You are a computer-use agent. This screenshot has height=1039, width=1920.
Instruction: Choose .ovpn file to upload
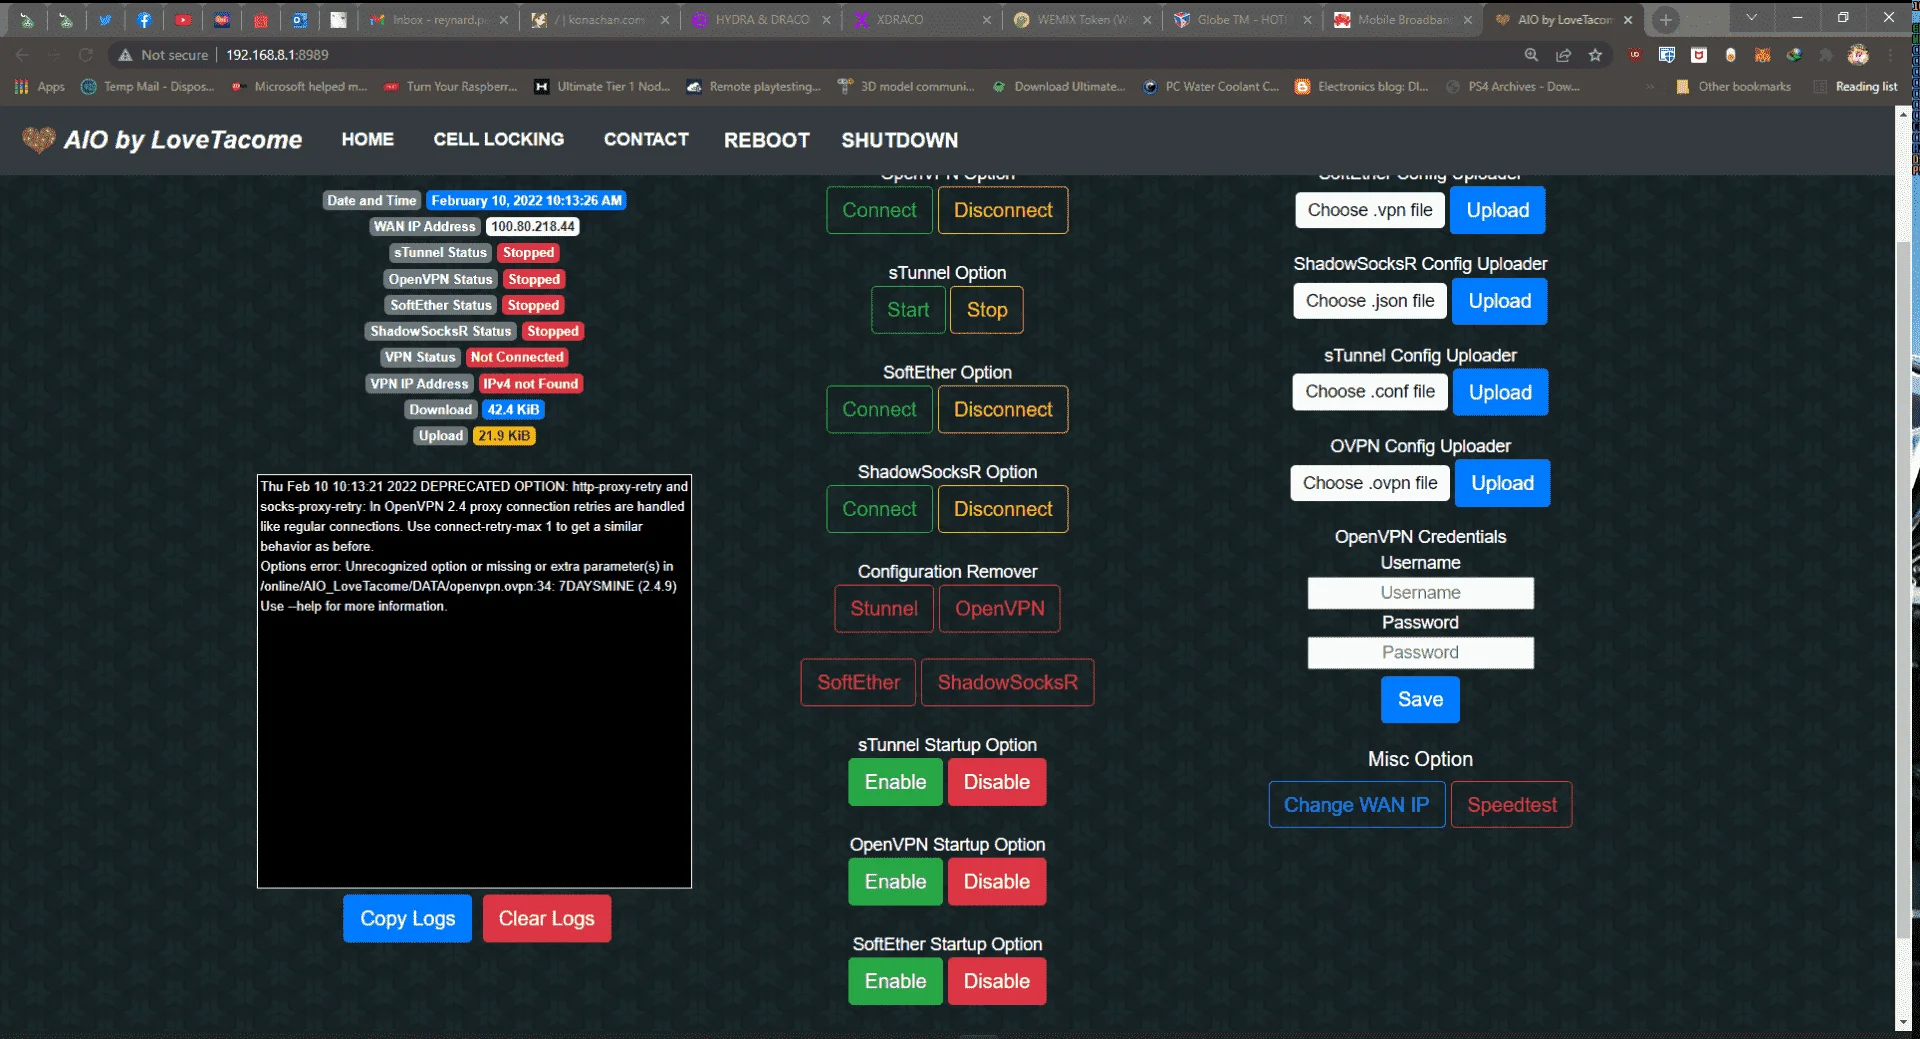1370,483
